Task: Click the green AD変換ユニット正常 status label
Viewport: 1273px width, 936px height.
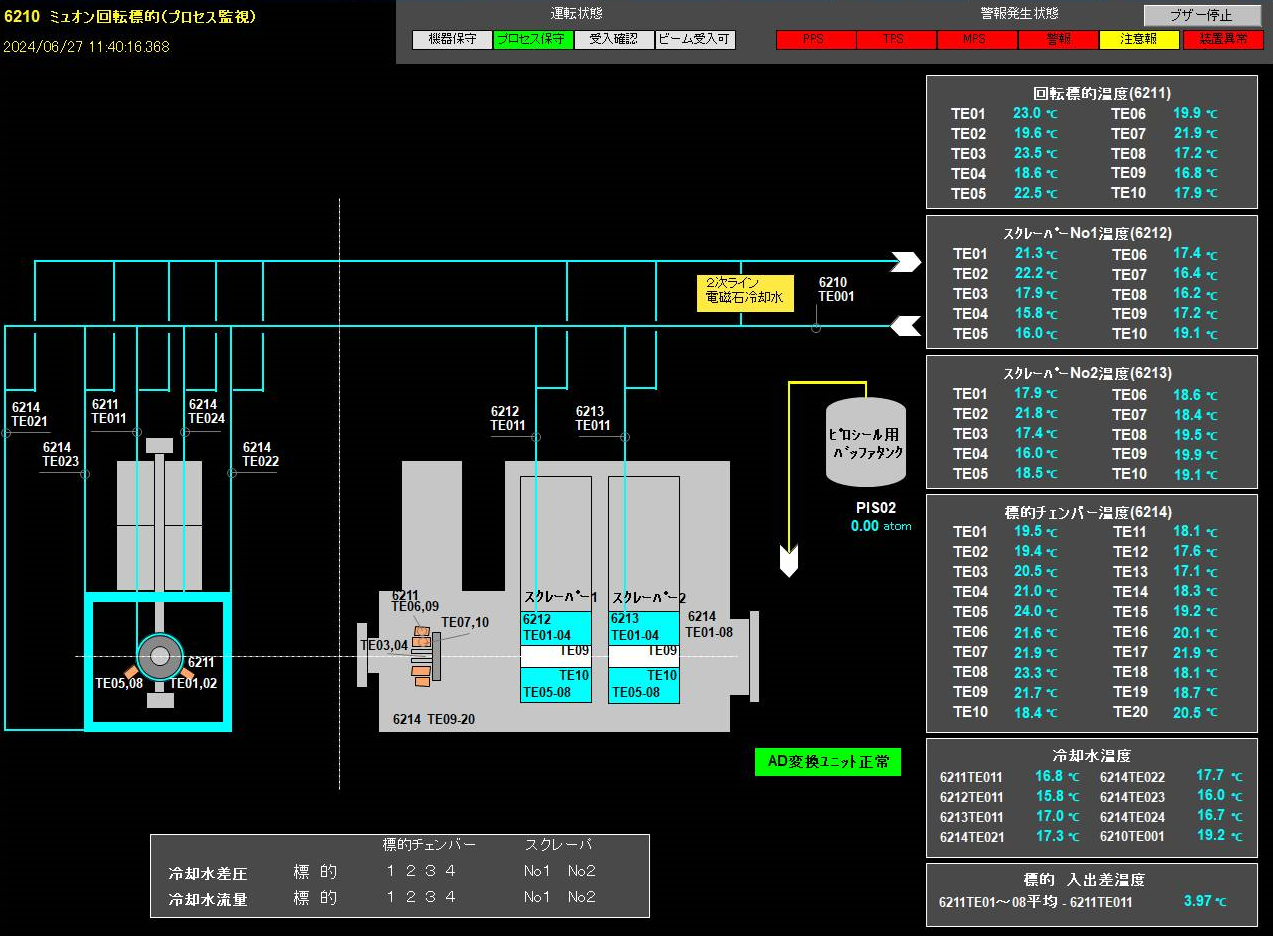Action: click(x=827, y=762)
